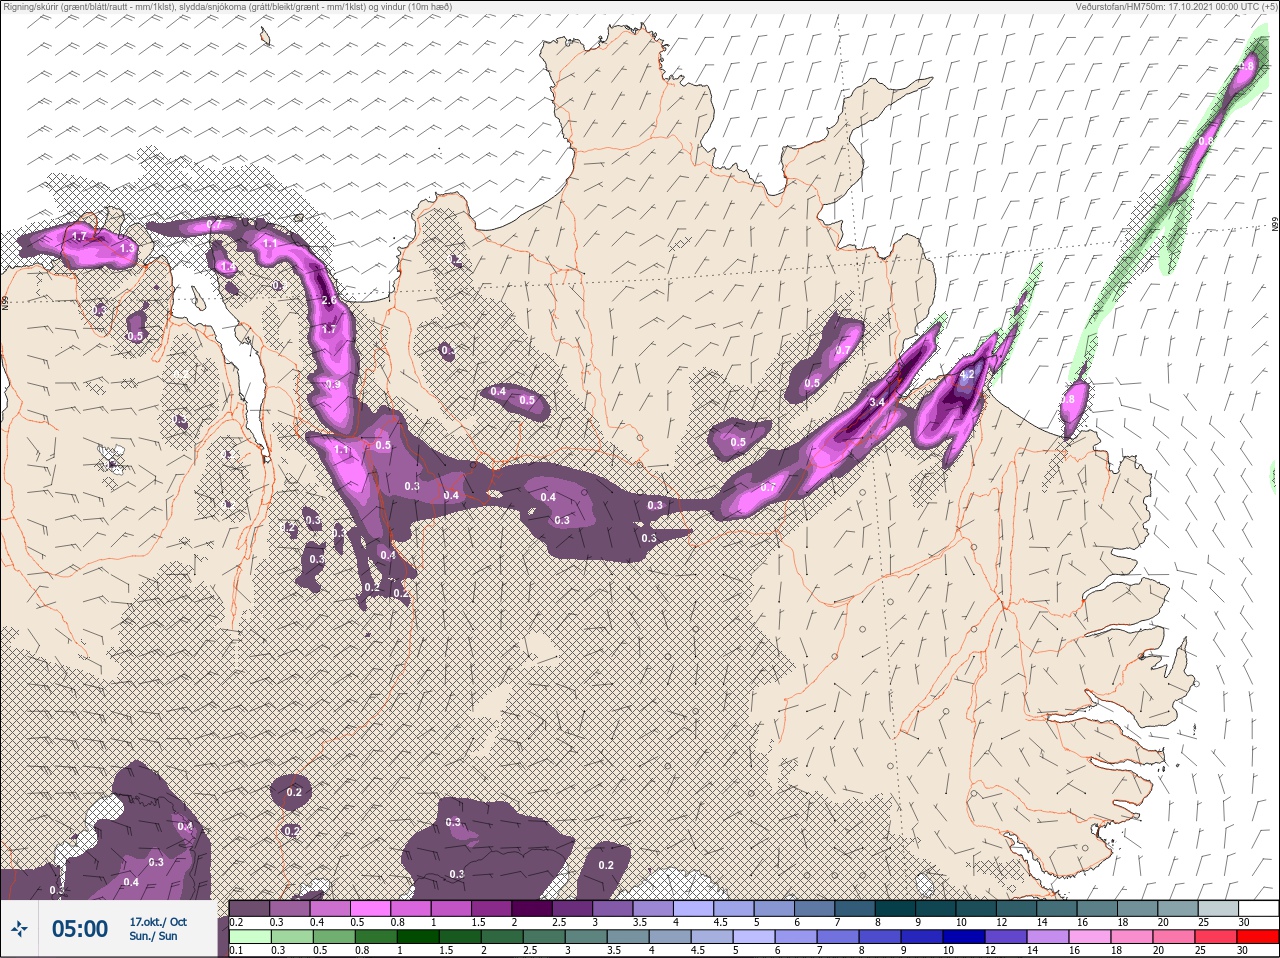Click the 05:00 forecast time display
This screenshot has width=1280, height=958.
(80, 929)
